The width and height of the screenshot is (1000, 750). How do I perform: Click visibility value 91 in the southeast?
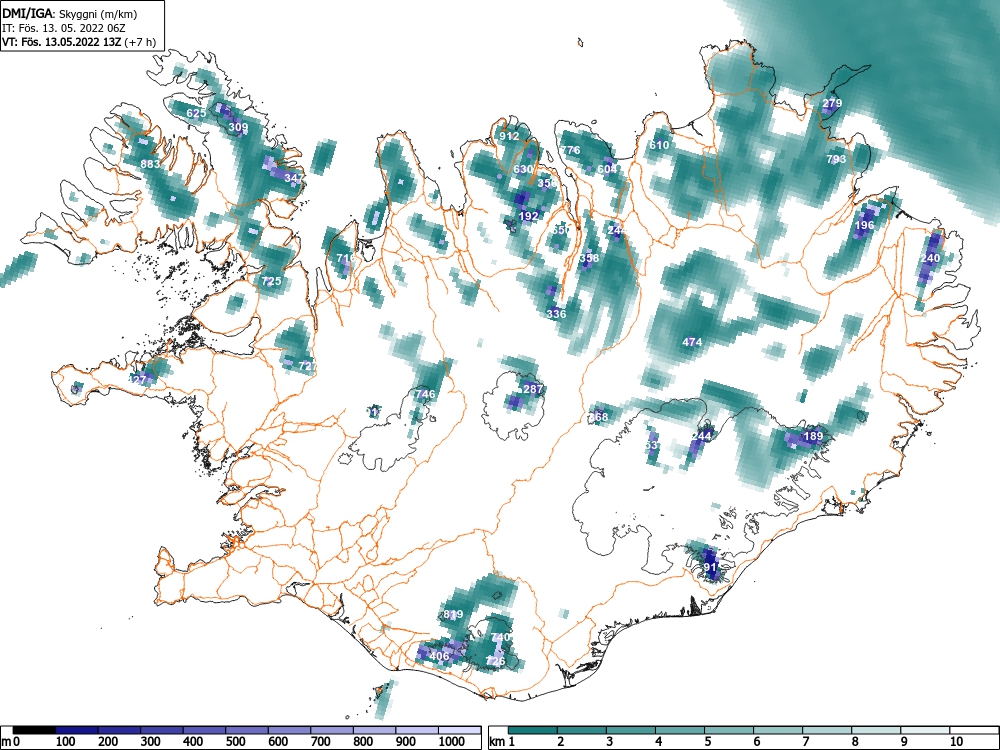click(710, 567)
